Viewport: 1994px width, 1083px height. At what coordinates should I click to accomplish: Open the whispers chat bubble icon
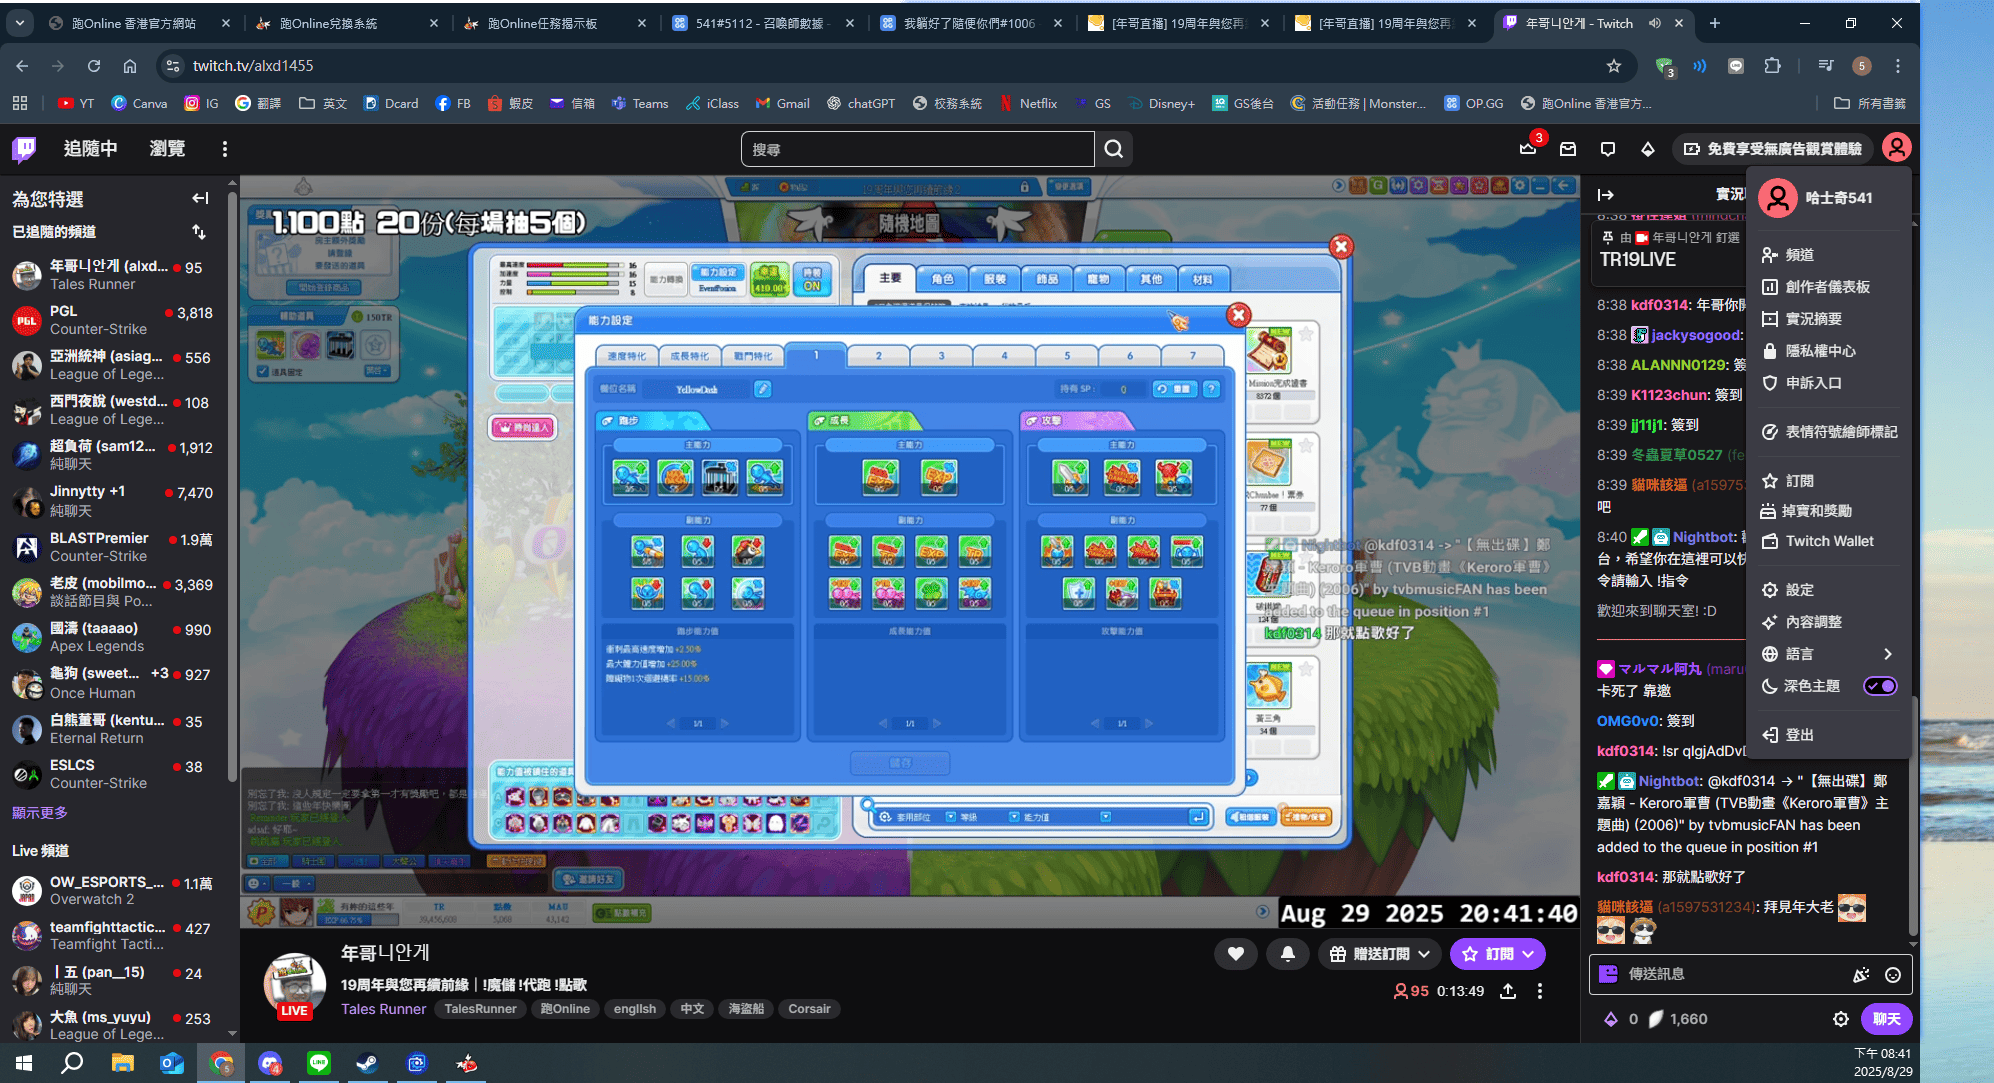click(x=1608, y=149)
